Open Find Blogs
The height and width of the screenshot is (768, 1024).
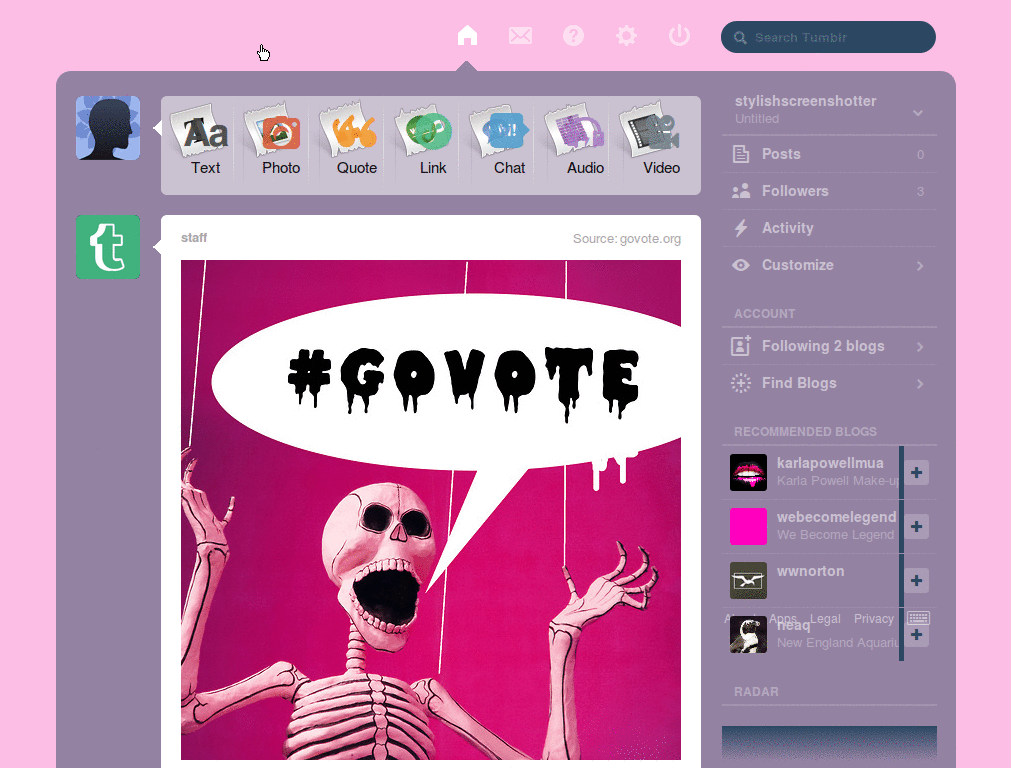click(x=829, y=383)
